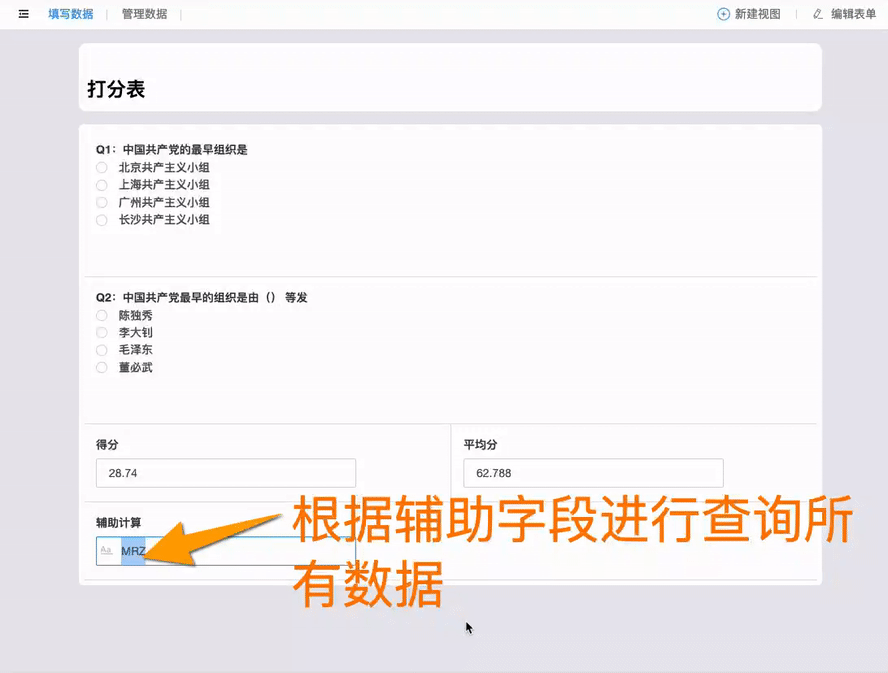Select 广州共产主义小组 for Q1
The height and width of the screenshot is (673, 888).
pyautogui.click(x=101, y=202)
